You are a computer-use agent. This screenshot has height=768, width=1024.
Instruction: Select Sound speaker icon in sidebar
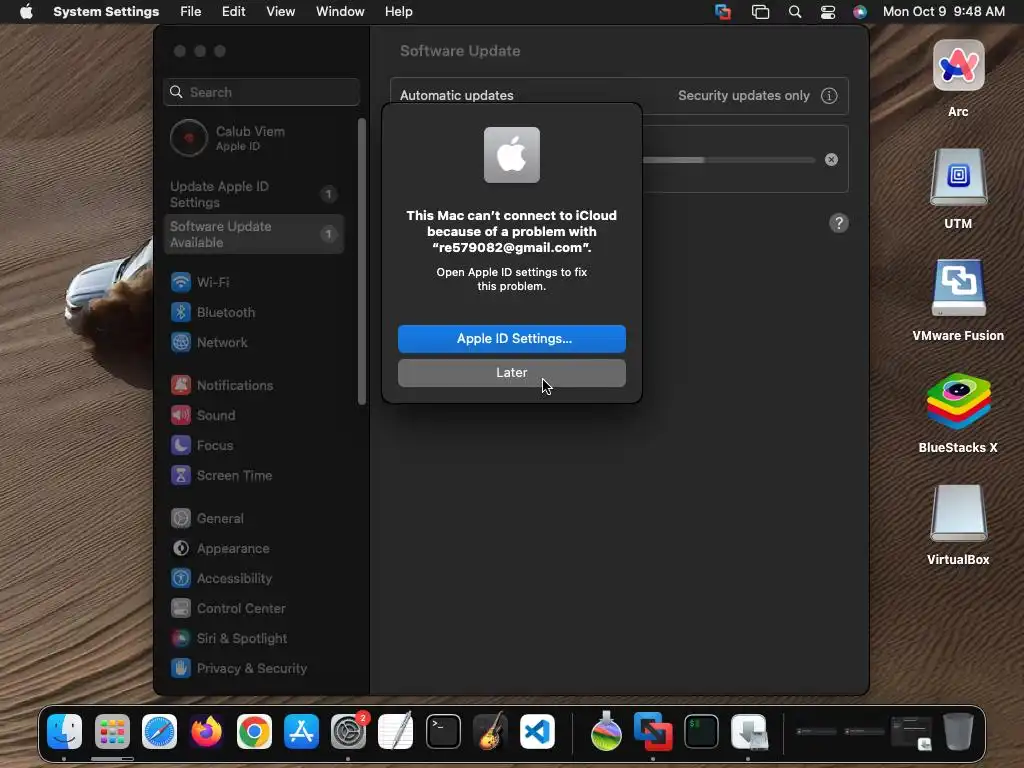coord(181,415)
